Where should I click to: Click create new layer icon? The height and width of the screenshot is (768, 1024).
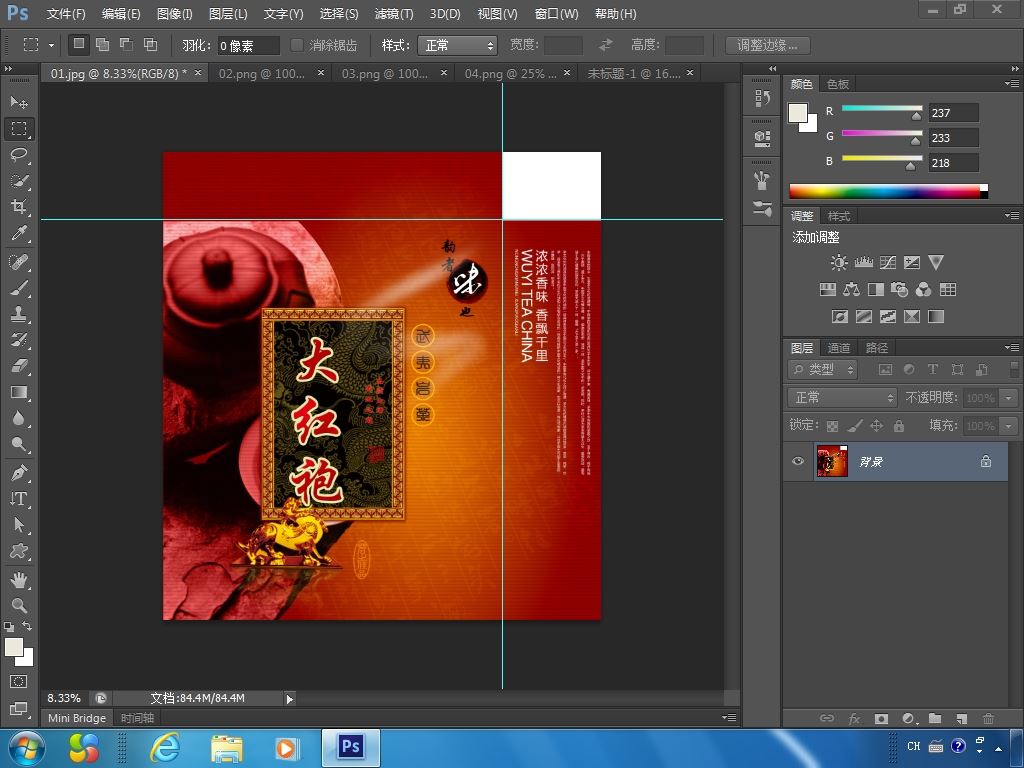961,718
